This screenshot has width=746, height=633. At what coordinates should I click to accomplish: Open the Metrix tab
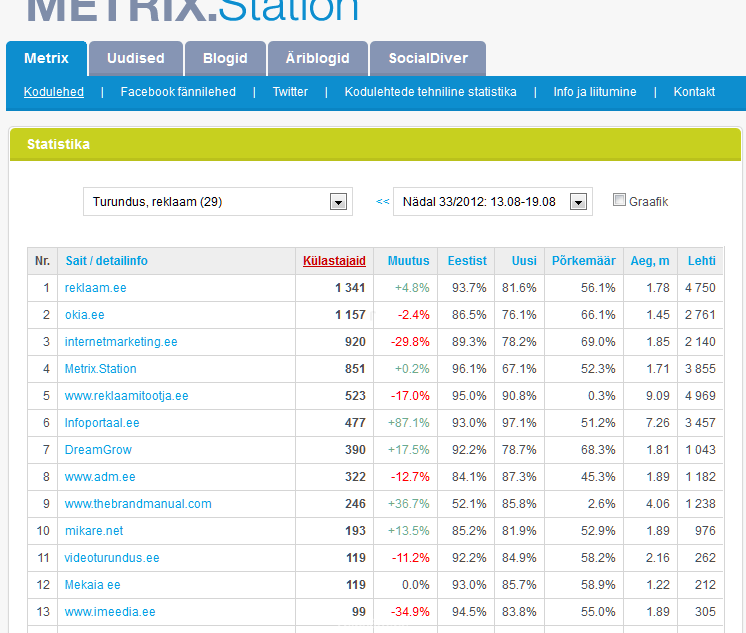[47, 59]
